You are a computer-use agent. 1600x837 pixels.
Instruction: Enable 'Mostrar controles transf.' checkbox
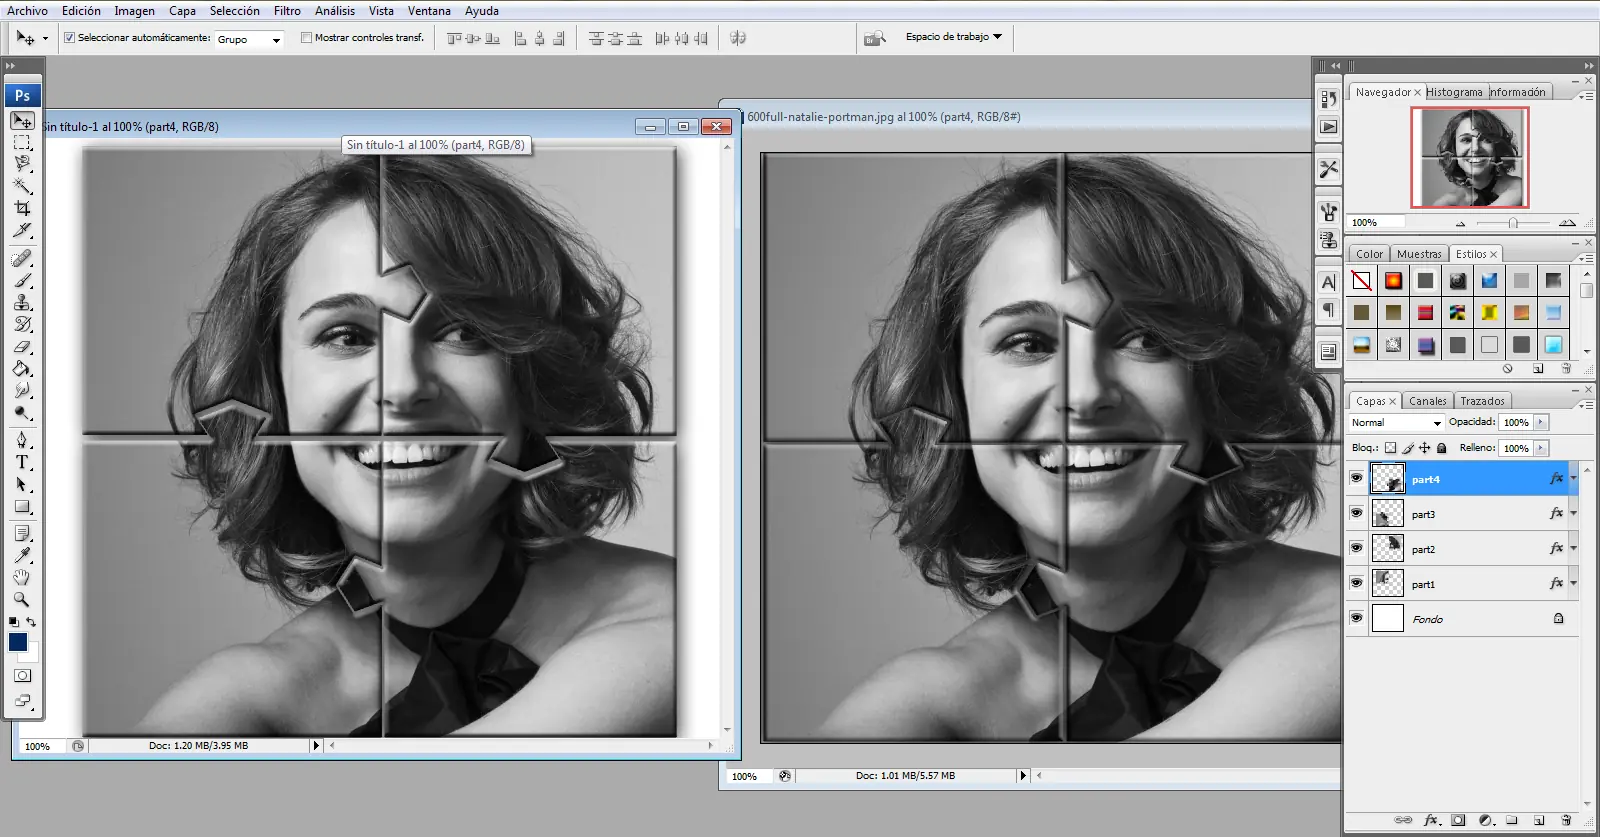(x=306, y=38)
